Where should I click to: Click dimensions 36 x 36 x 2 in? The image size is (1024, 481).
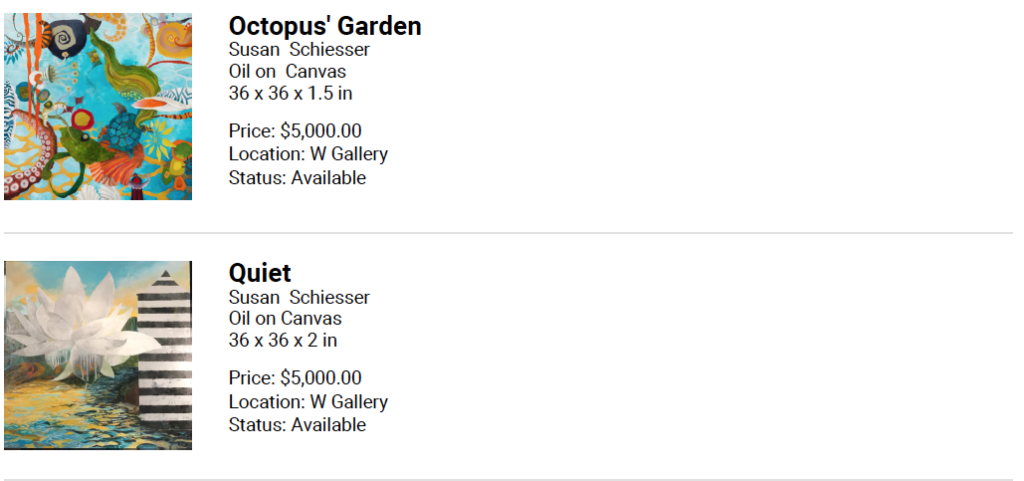coord(282,341)
